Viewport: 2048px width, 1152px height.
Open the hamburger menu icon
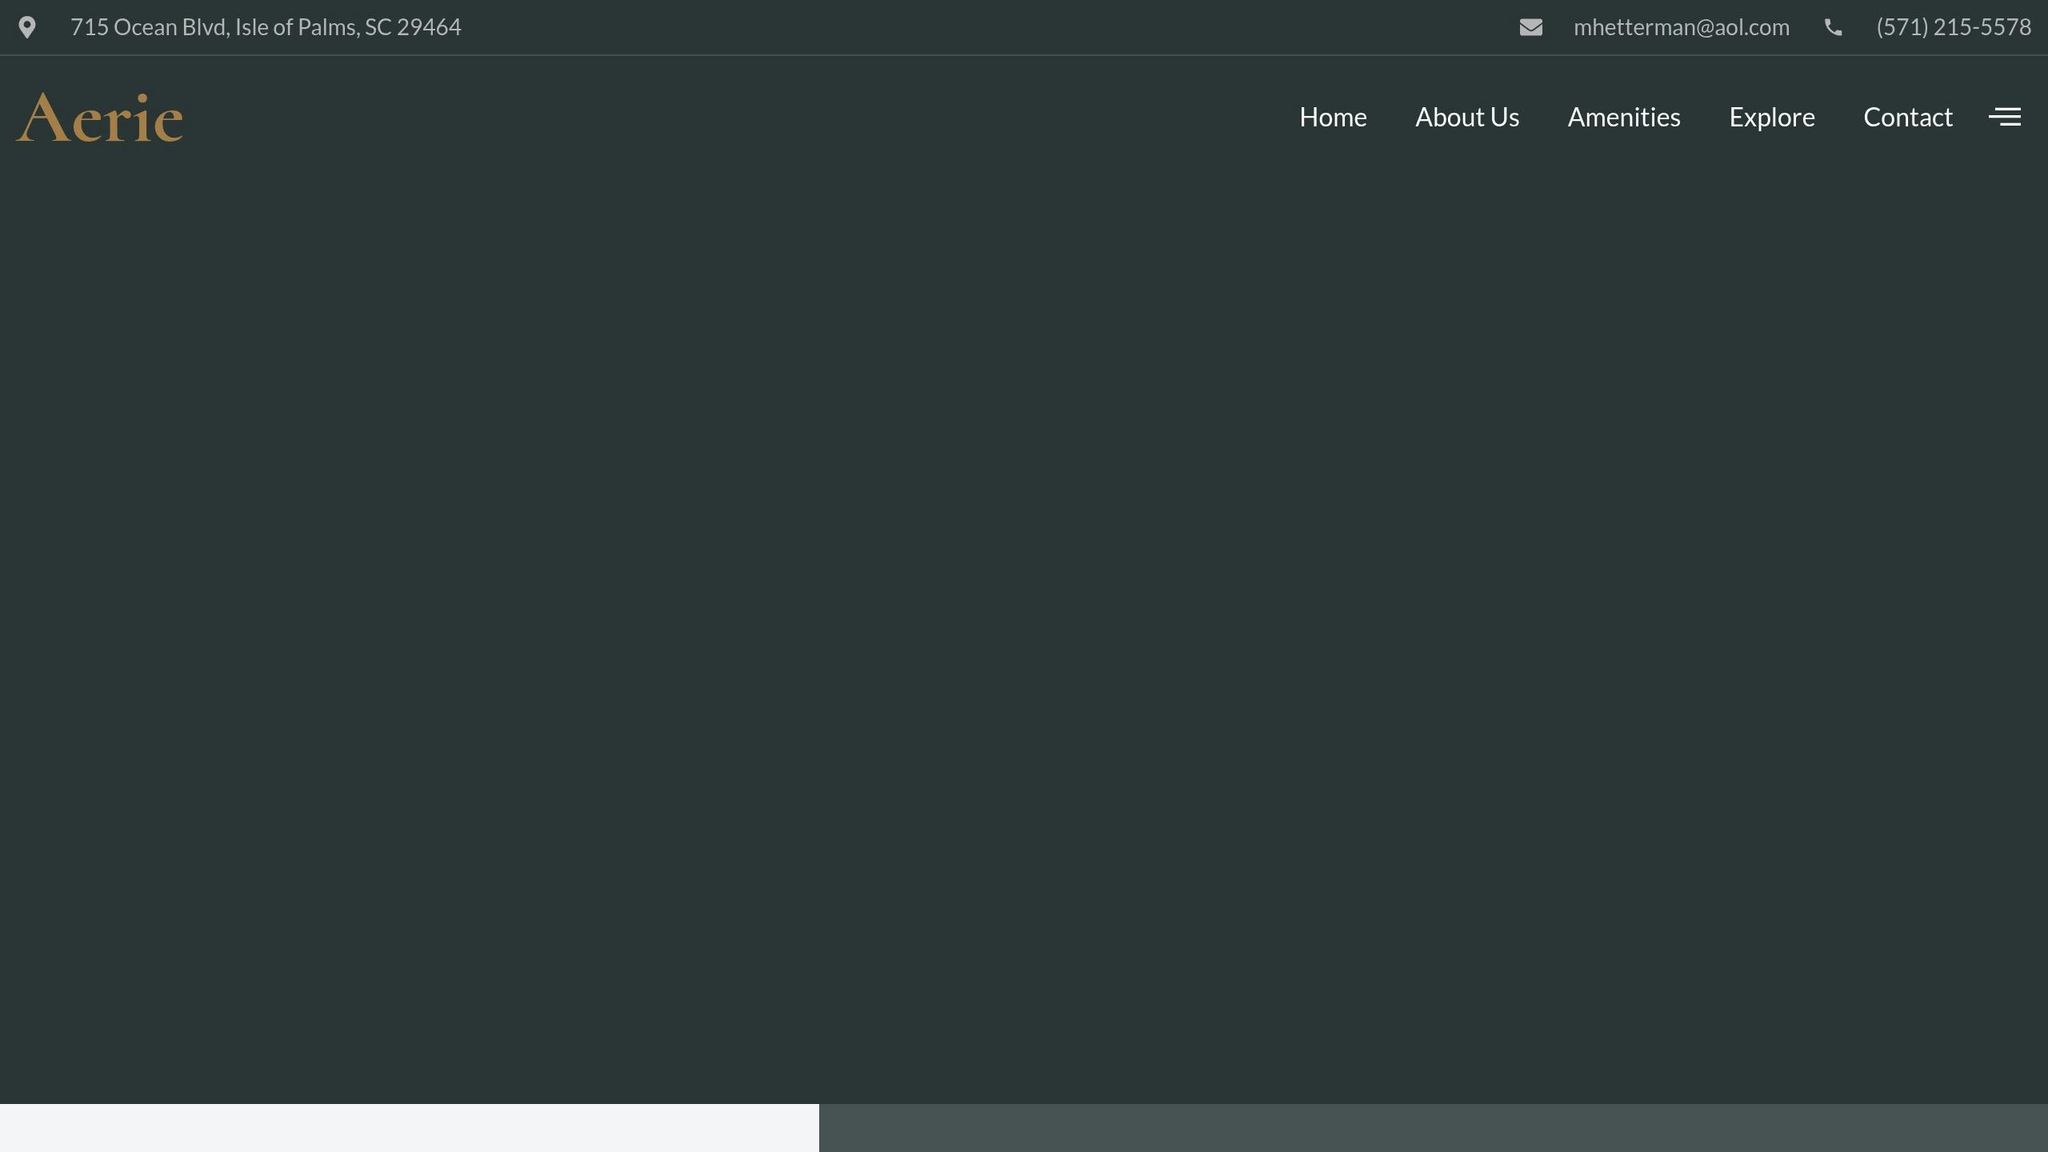[2004, 117]
